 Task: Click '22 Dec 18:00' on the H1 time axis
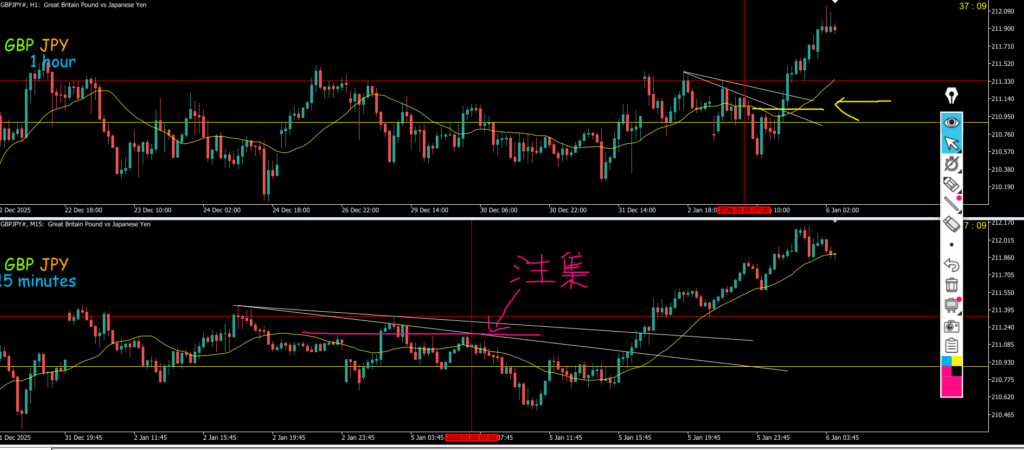84,210
